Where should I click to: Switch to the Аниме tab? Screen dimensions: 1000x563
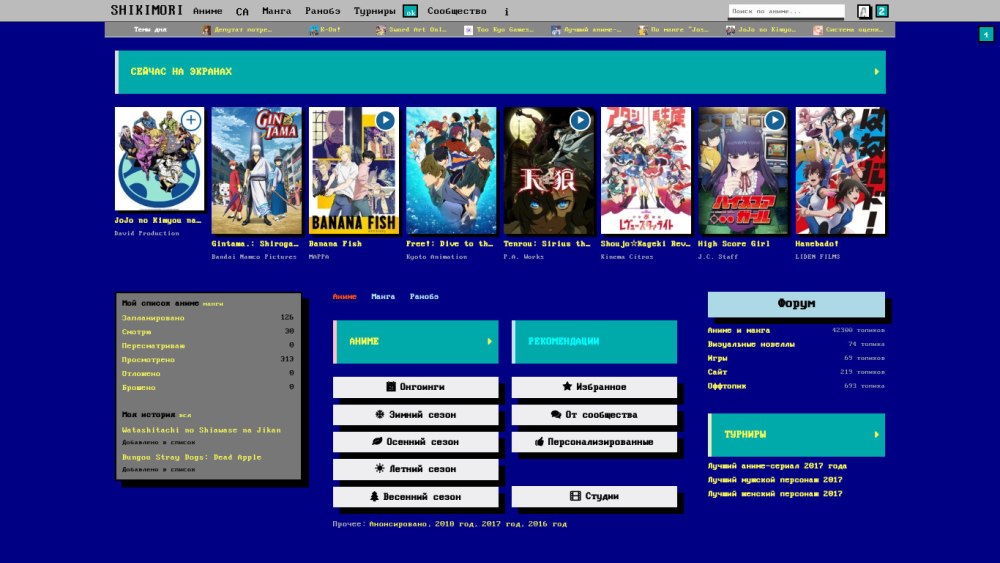tap(344, 296)
